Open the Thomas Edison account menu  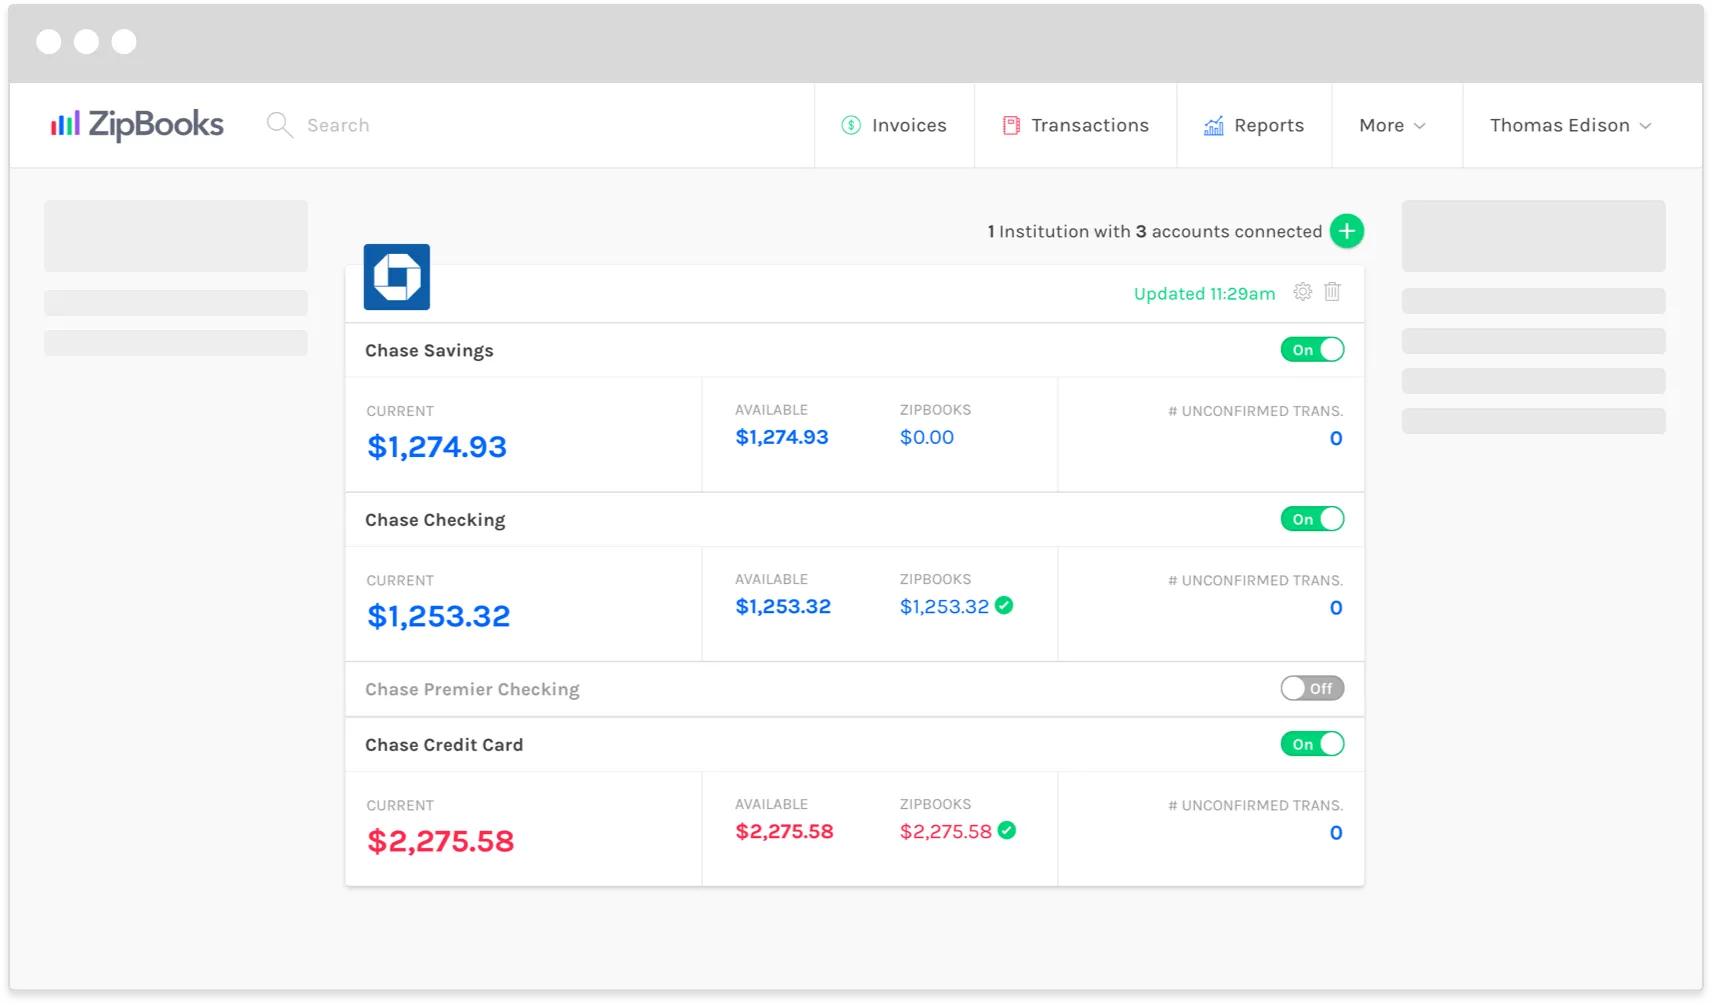(x=1569, y=125)
